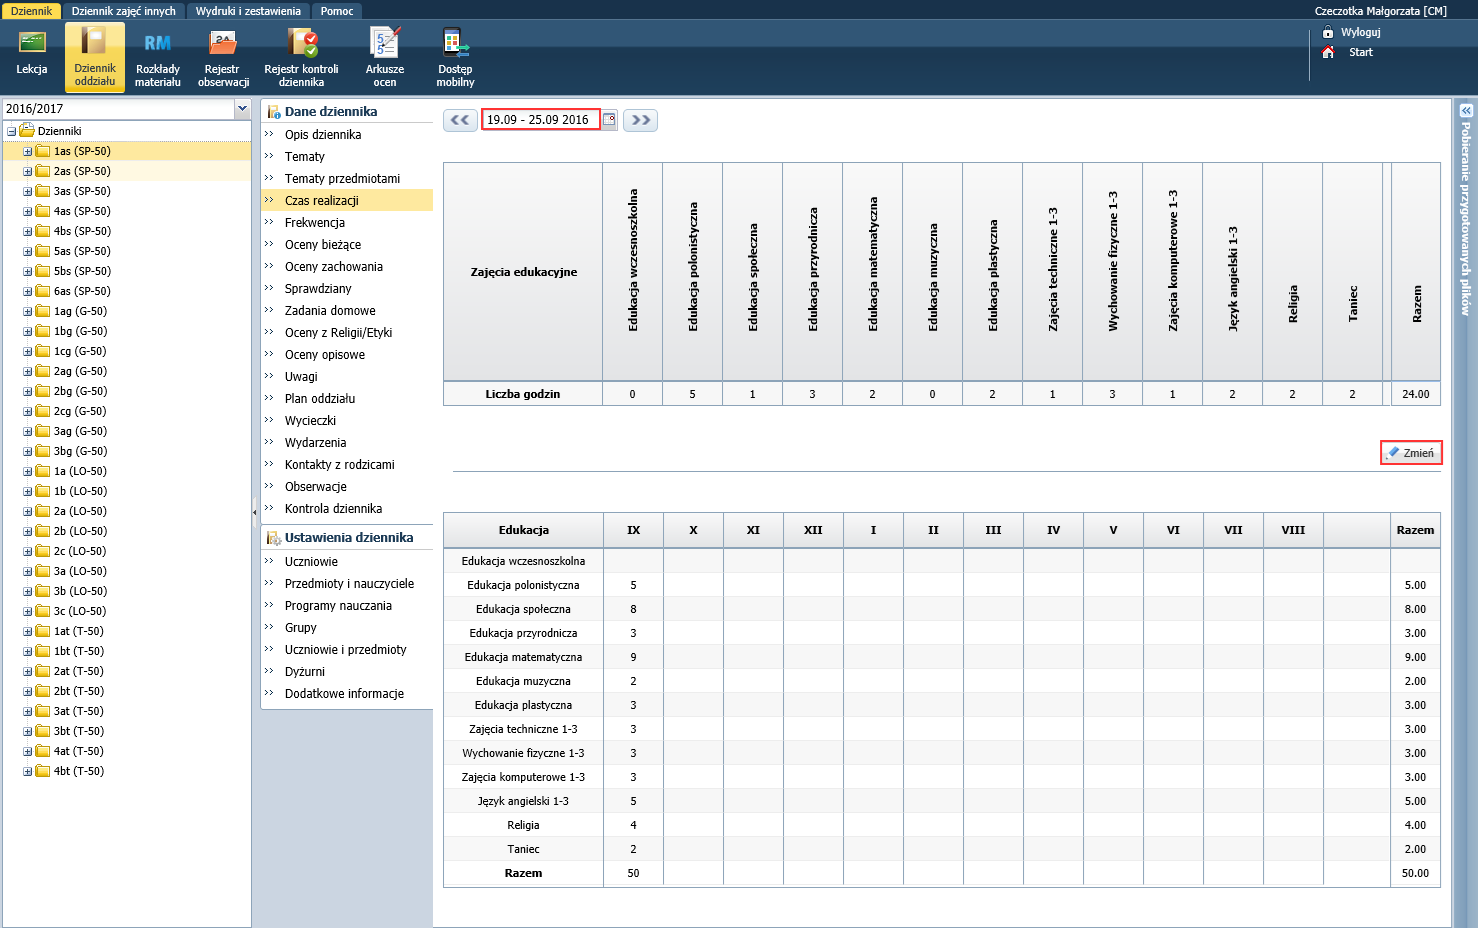The image size is (1478, 928).
Task: Click the Zmień button
Action: point(1411,453)
